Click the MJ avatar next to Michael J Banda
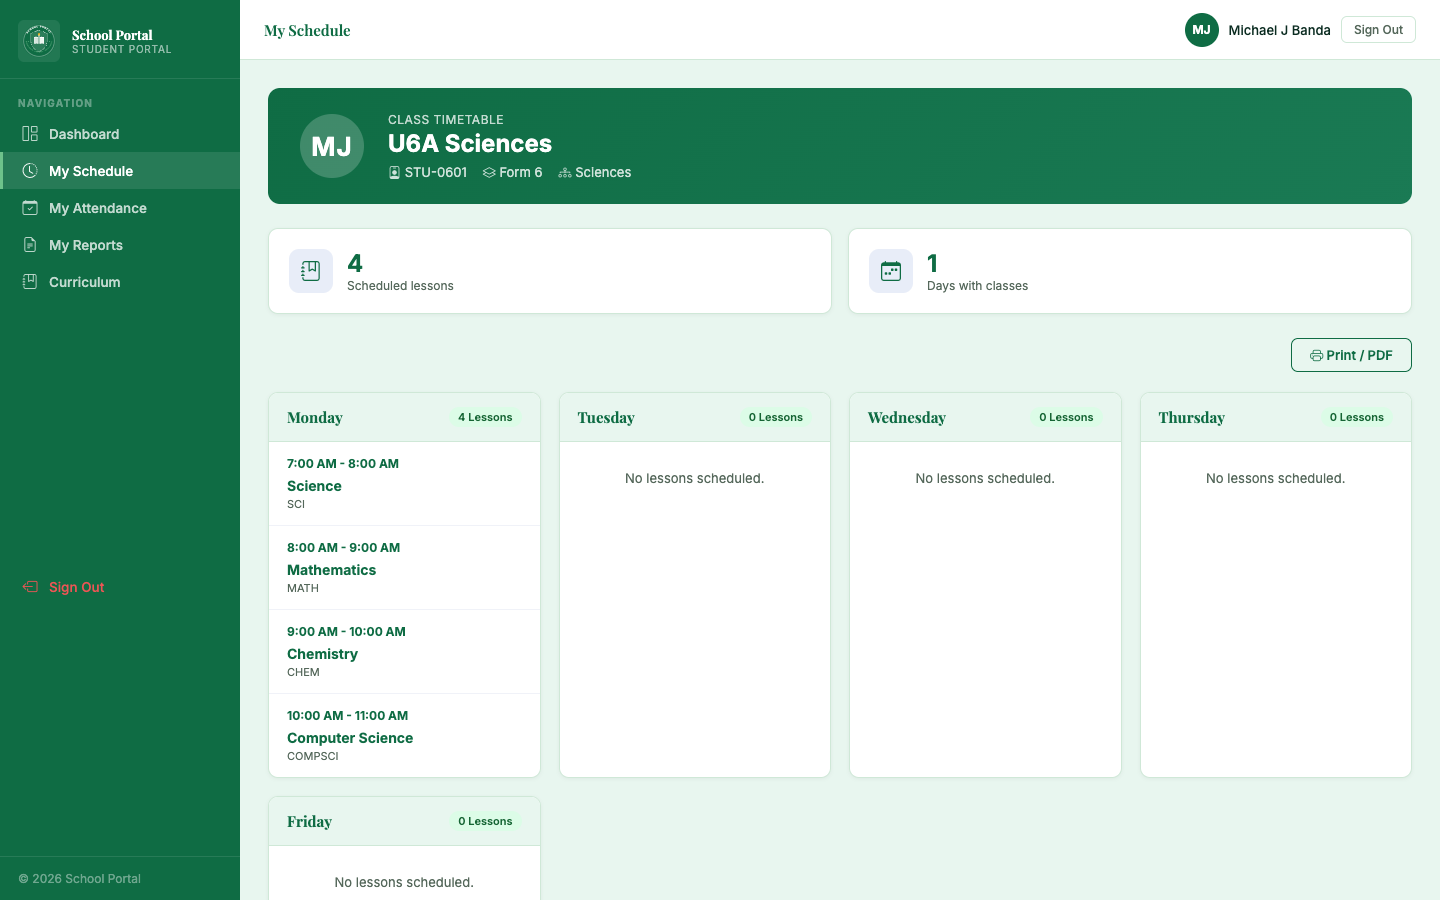 tap(1201, 30)
